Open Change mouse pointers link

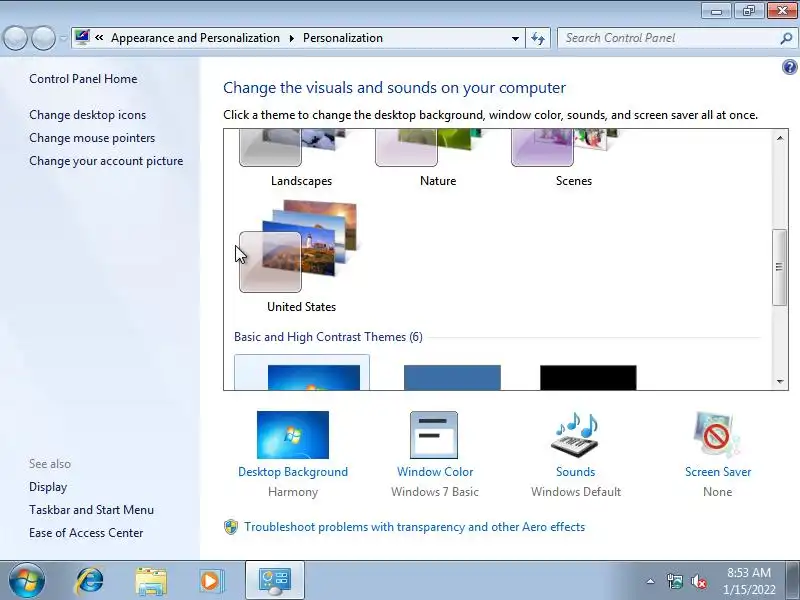coord(92,138)
